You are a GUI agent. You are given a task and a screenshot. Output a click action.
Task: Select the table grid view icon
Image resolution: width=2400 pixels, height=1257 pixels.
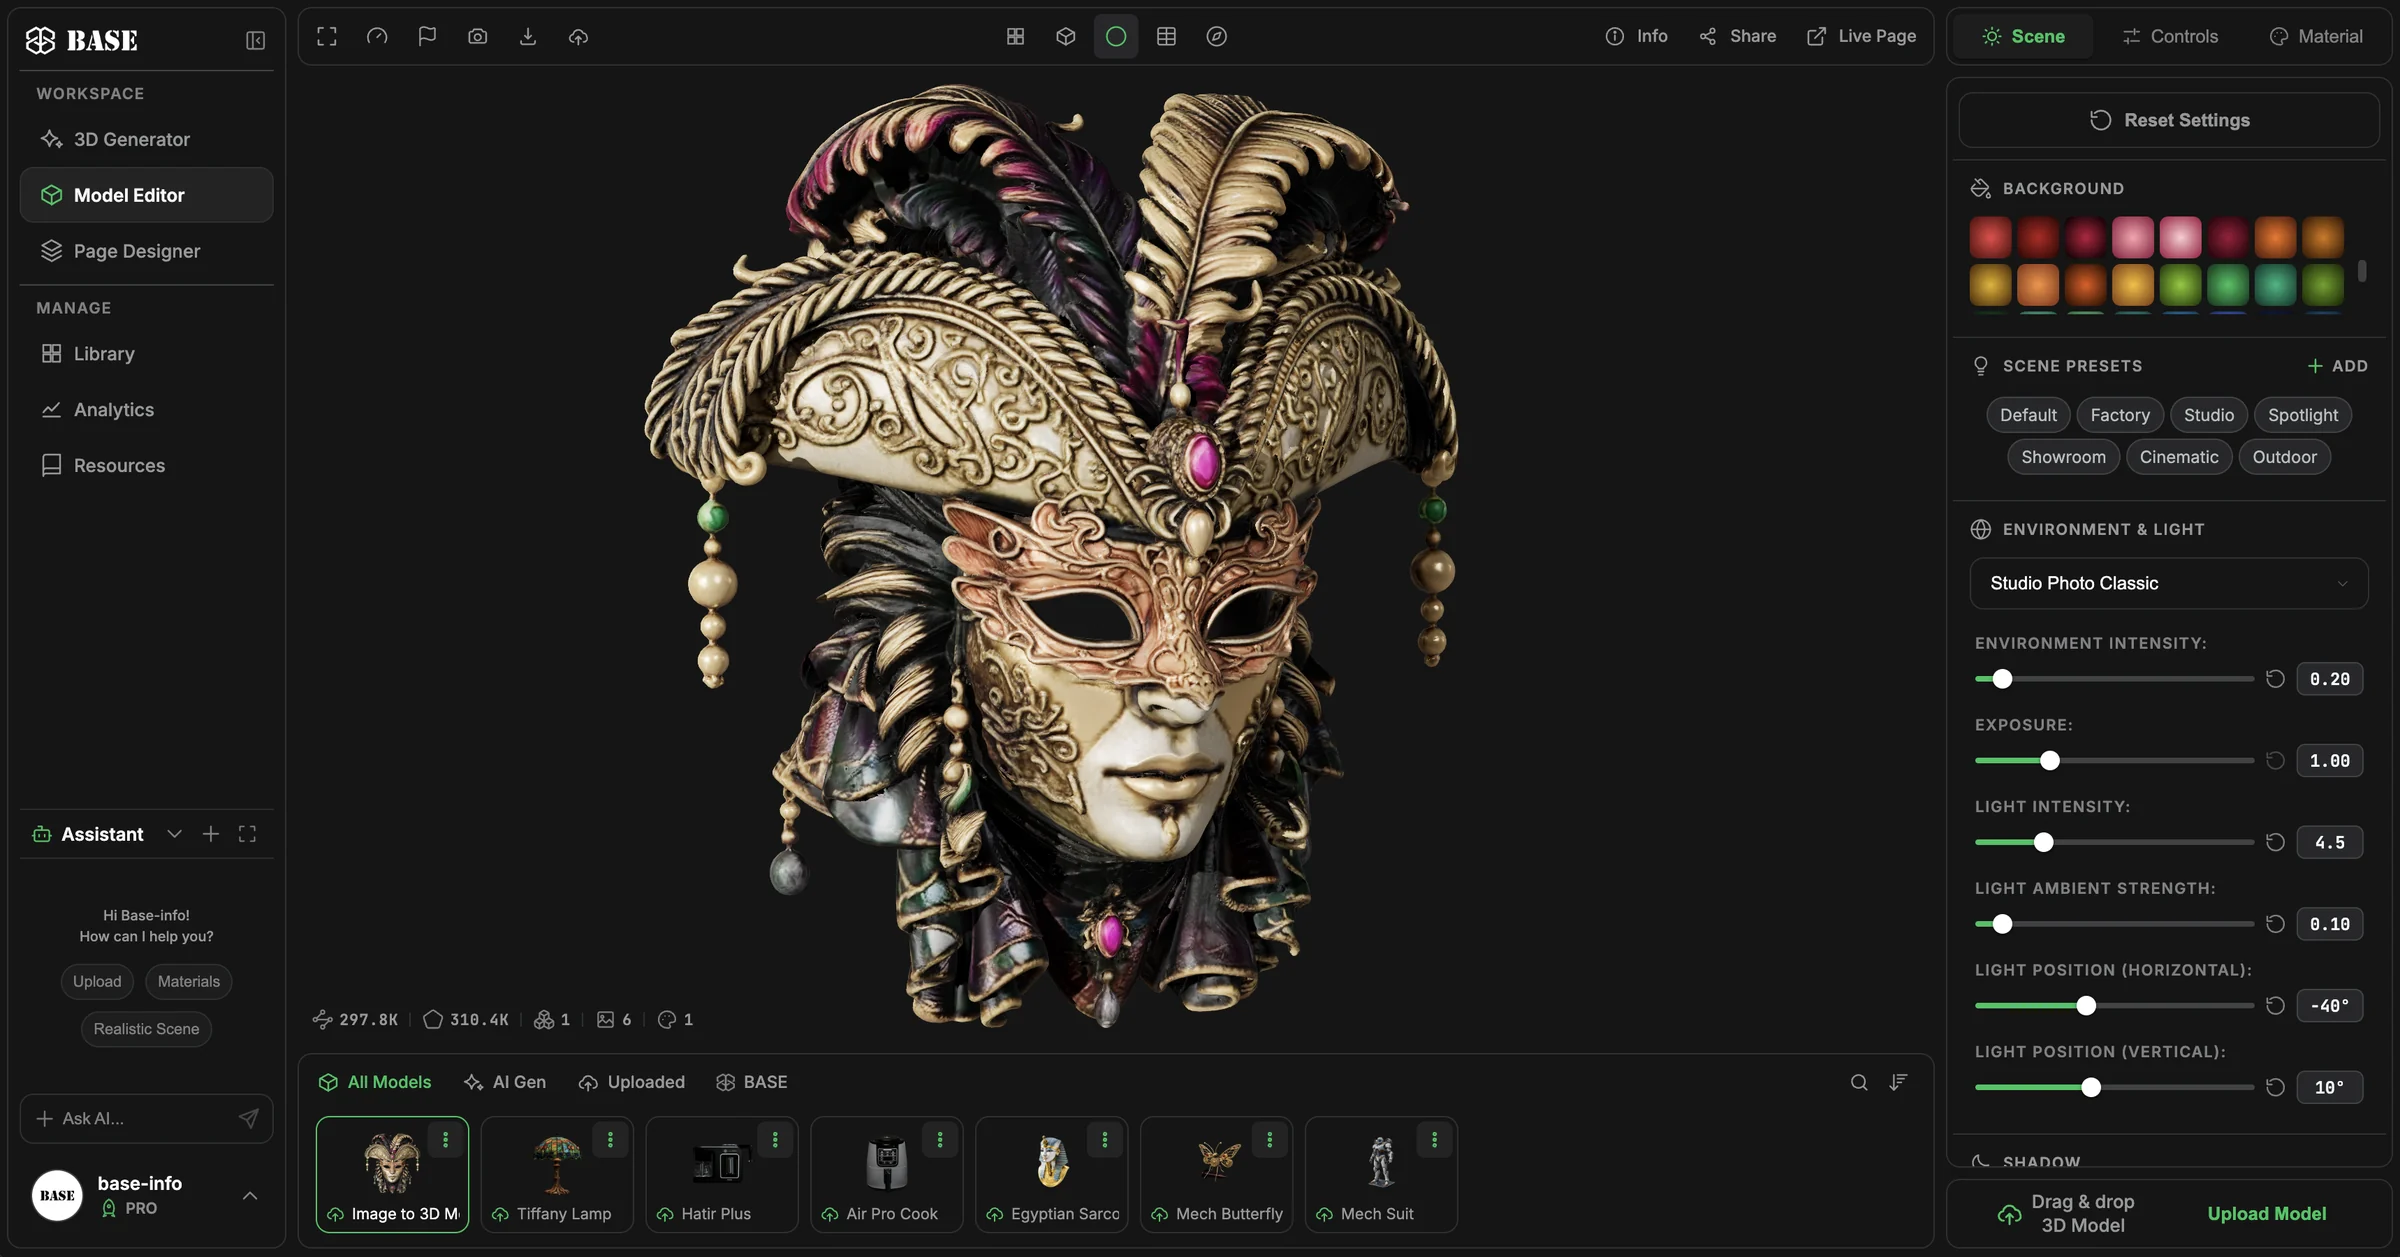1166,36
